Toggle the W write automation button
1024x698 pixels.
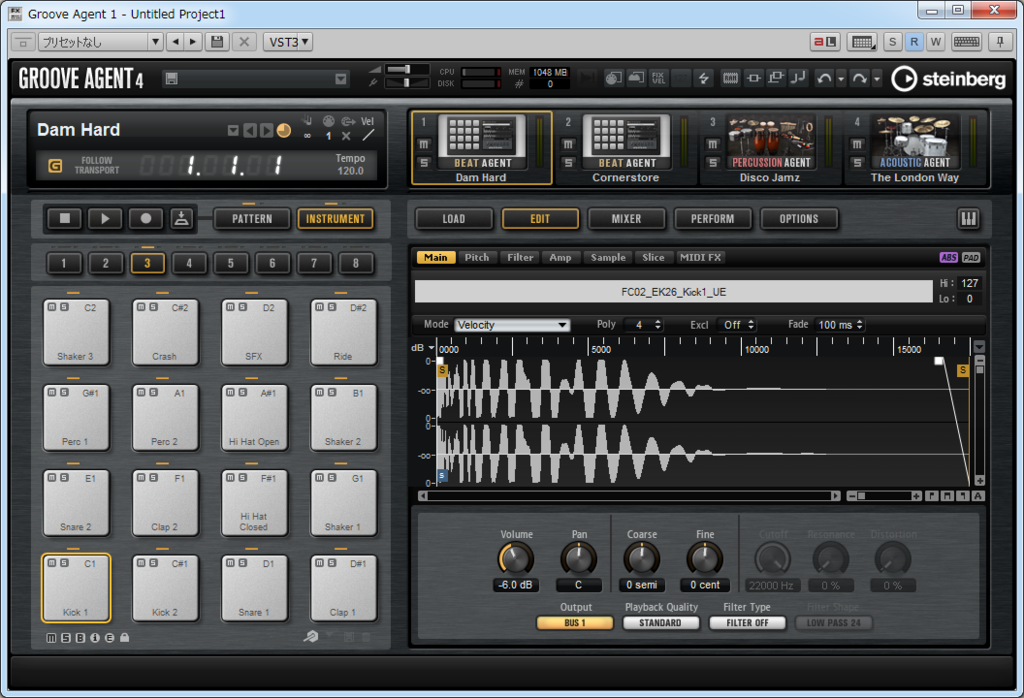point(936,42)
